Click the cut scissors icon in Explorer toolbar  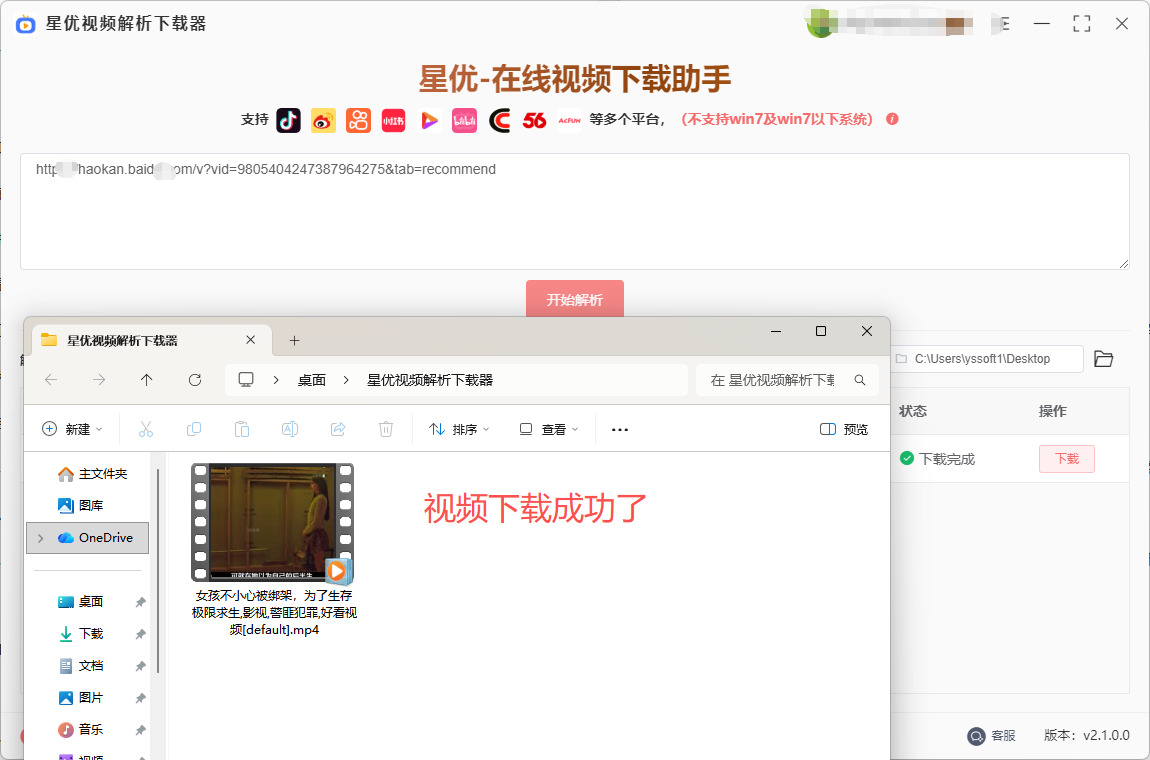[x=145, y=429]
